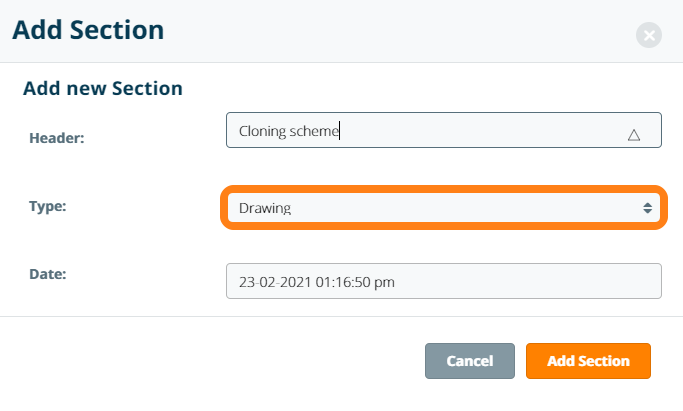
Task: Click the "Cloning scheme" text in Header
Action: [289, 131]
